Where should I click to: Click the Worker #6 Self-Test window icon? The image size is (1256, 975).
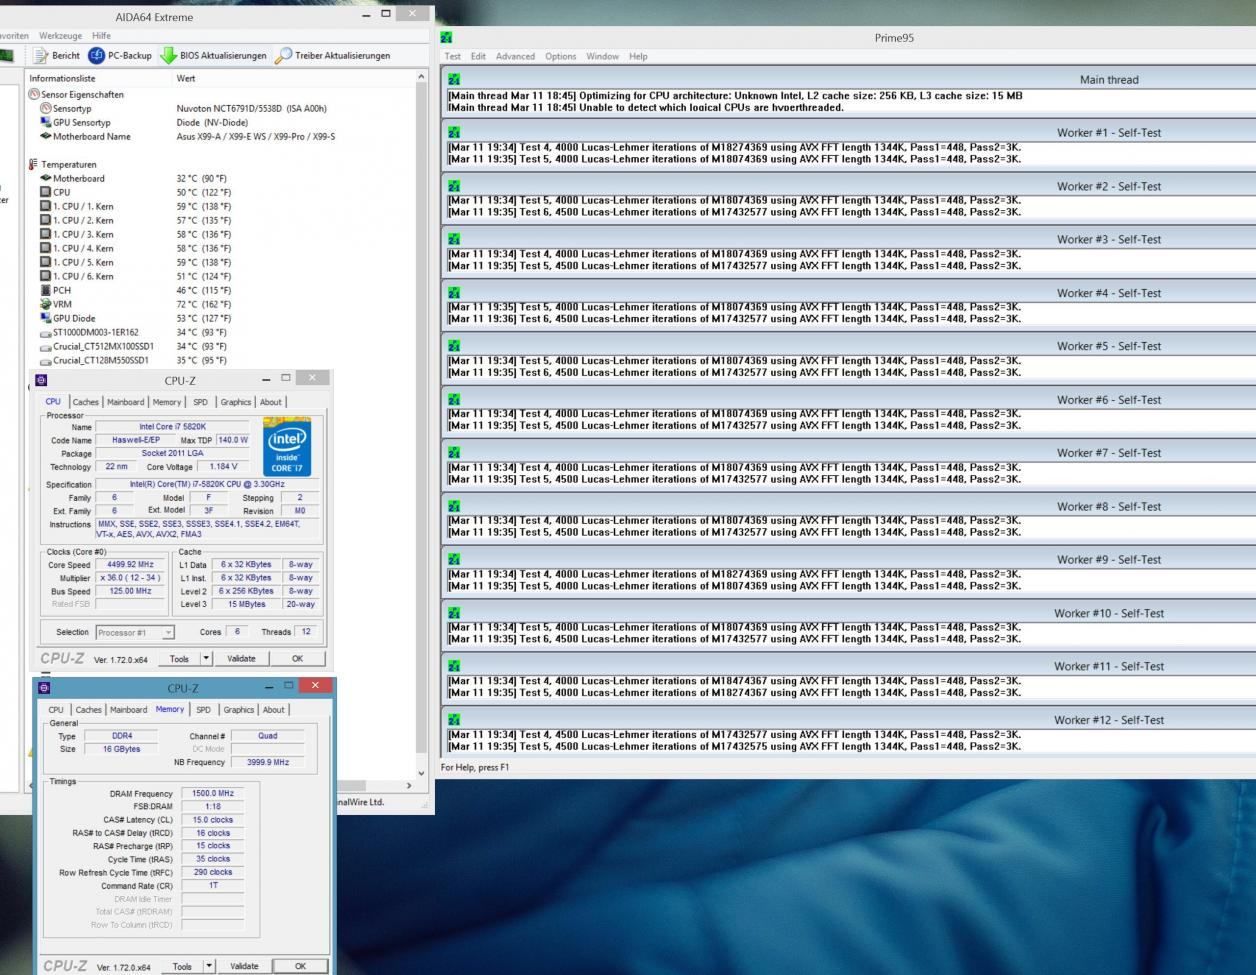coord(454,400)
